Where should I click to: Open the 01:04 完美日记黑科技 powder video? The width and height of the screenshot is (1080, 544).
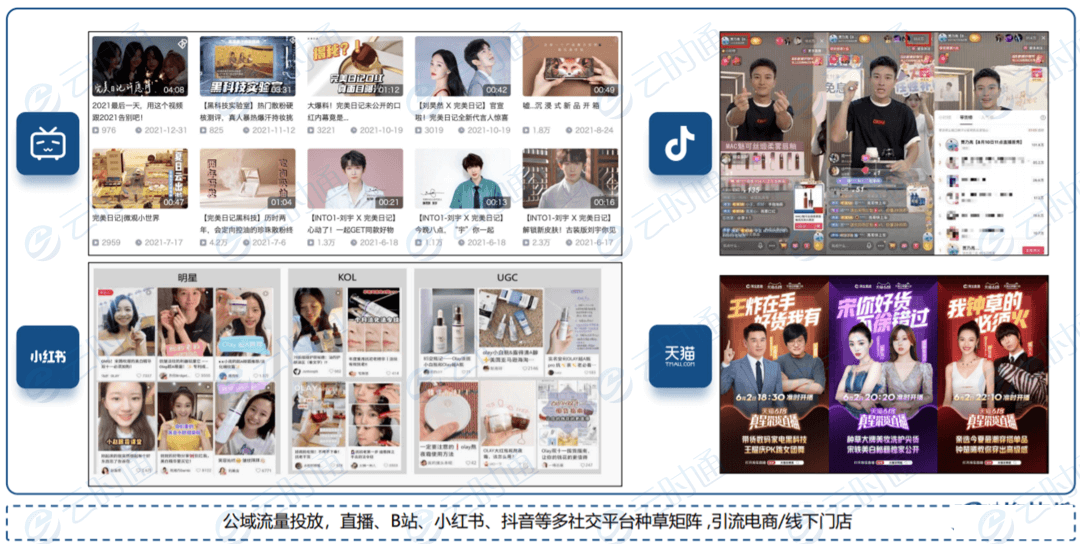pyautogui.click(x=246, y=179)
